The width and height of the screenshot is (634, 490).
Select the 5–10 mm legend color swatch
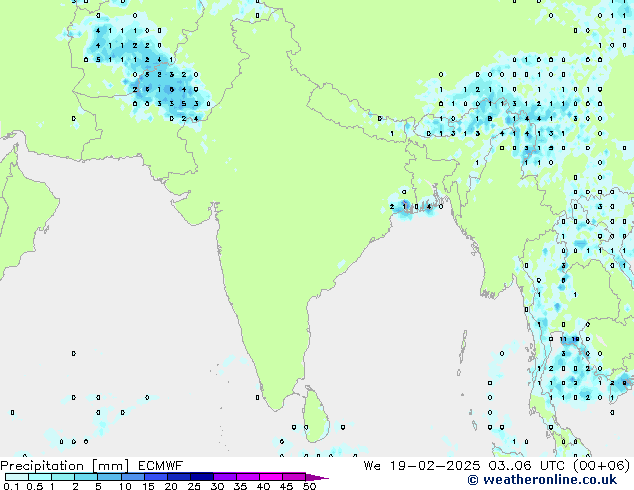click(x=110, y=477)
